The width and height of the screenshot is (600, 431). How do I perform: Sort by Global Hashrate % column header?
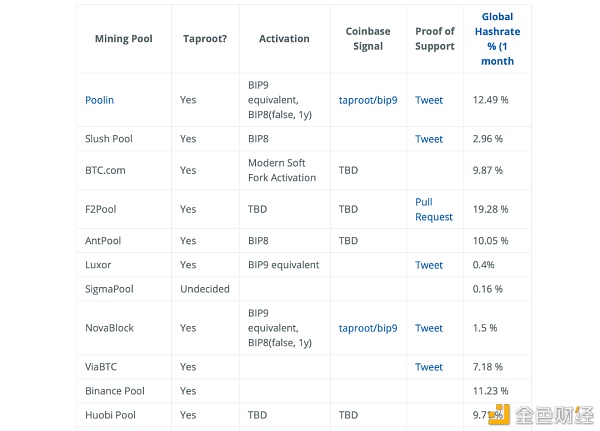(x=497, y=39)
